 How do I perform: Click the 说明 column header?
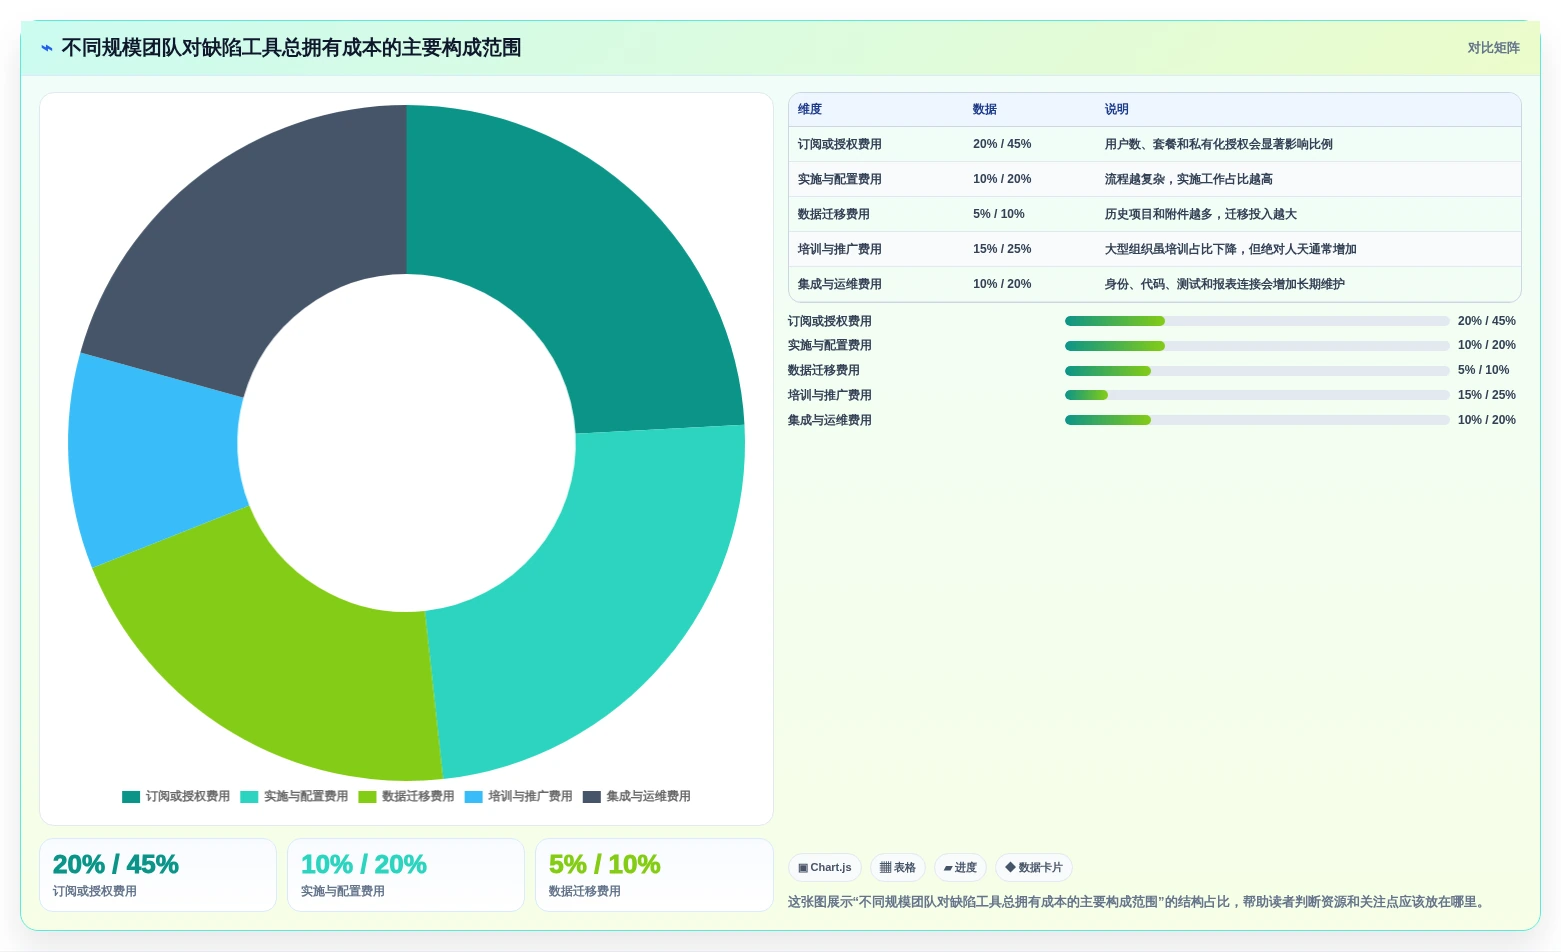[1117, 110]
